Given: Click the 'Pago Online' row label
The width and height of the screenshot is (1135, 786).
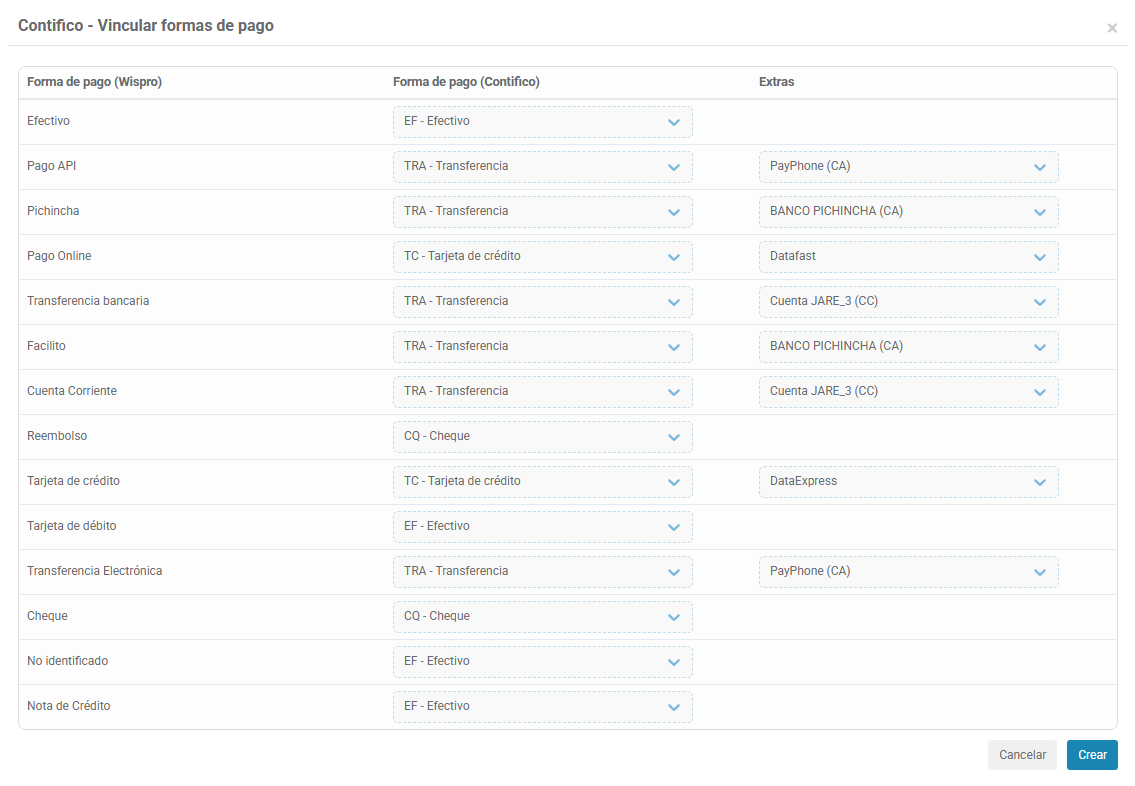Looking at the screenshot, I should [x=59, y=255].
